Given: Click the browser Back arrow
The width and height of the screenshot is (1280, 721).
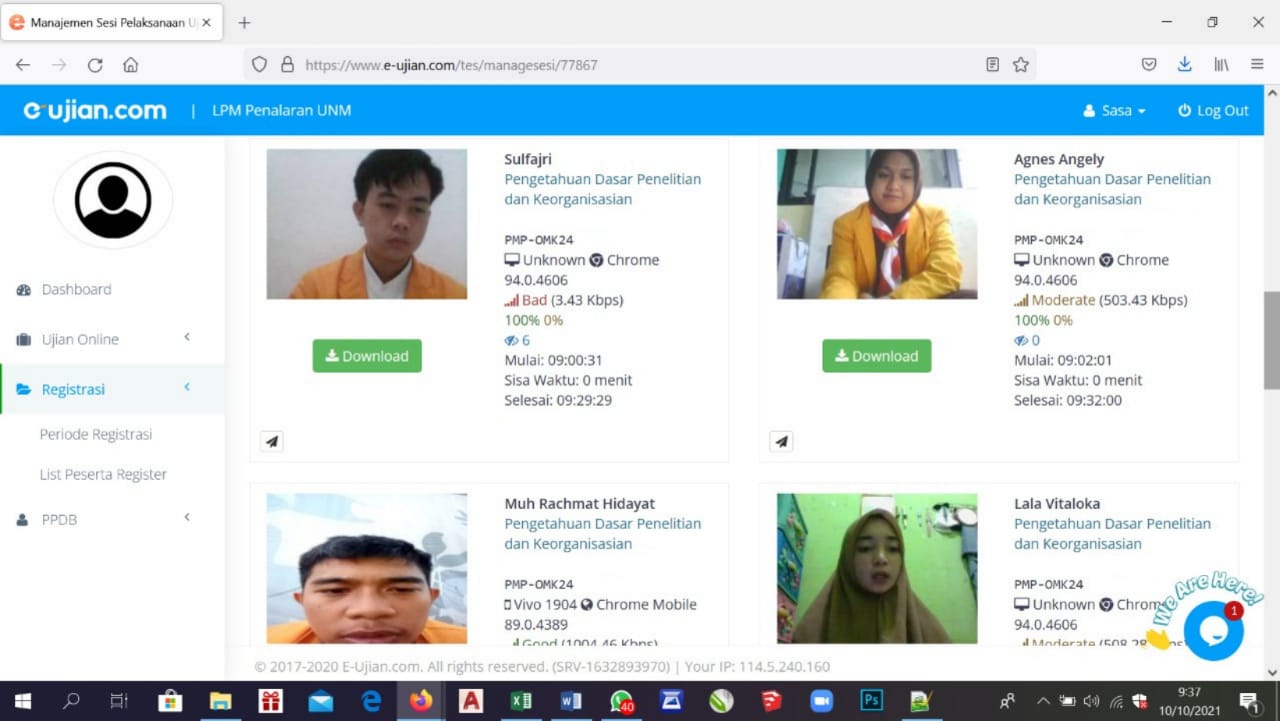Looking at the screenshot, I should 23,65.
